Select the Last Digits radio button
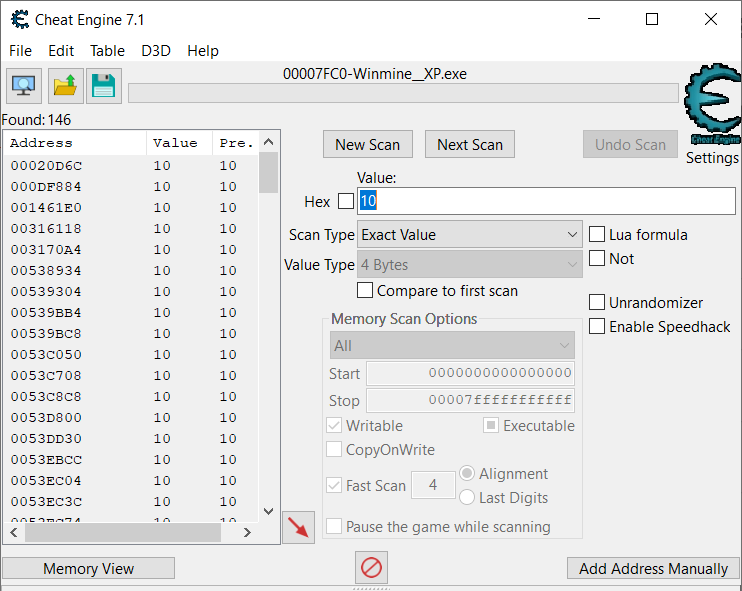The height and width of the screenshot is (591, 742). point(467,497)
